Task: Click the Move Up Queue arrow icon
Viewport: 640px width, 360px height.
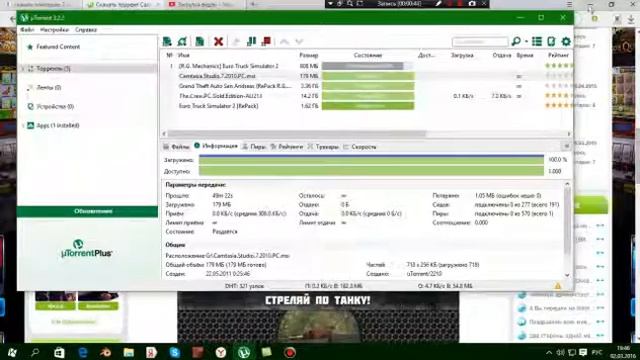Action: pos(284,42)
